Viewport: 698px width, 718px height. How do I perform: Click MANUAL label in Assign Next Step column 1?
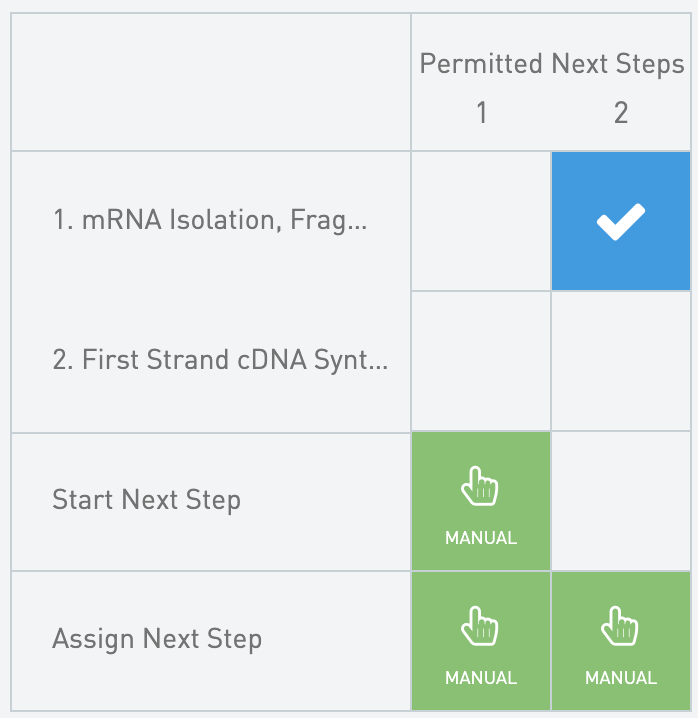(481, 678)
